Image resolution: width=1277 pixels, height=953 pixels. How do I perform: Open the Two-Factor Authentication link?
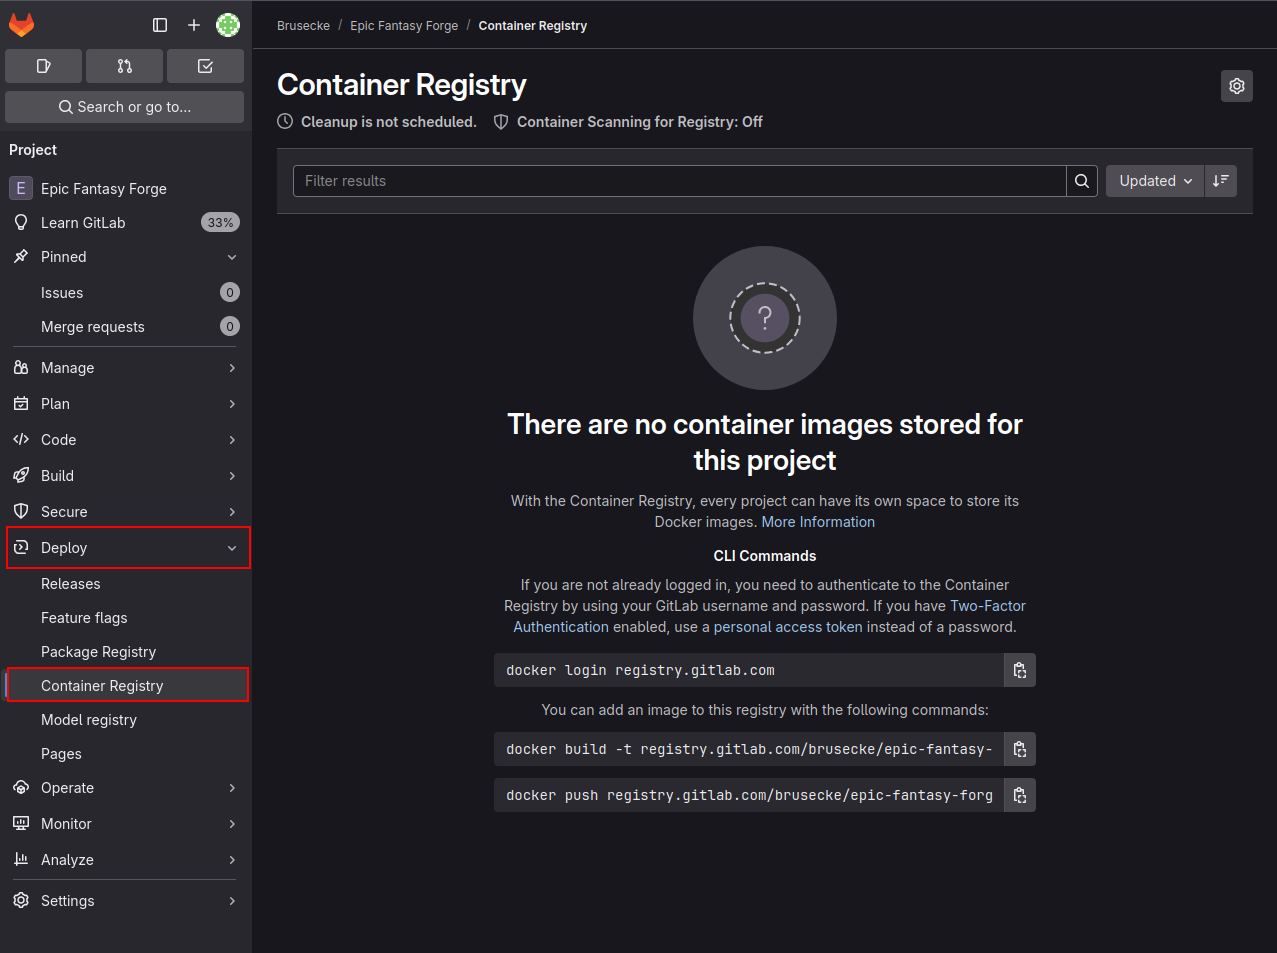(770, 616)
